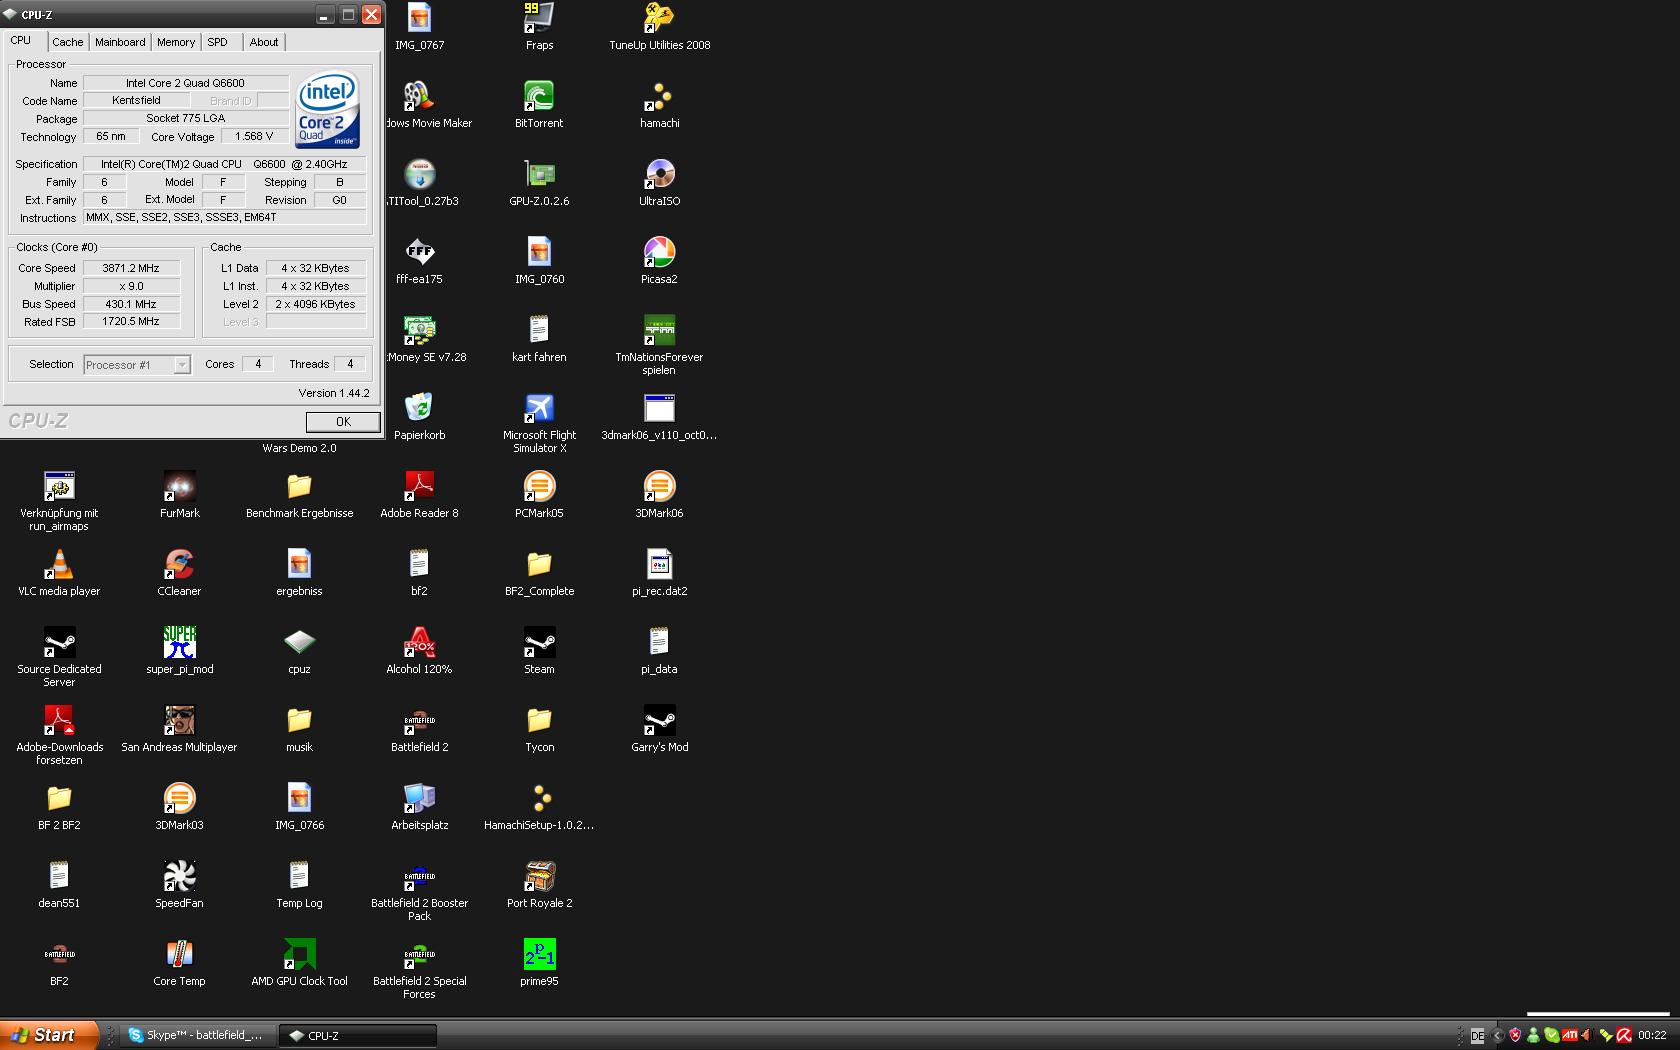Open the Mainboard tab in CPU-Z
Image resolution: width=1680 pixels, height=1050 pixels.
[120, 42]
